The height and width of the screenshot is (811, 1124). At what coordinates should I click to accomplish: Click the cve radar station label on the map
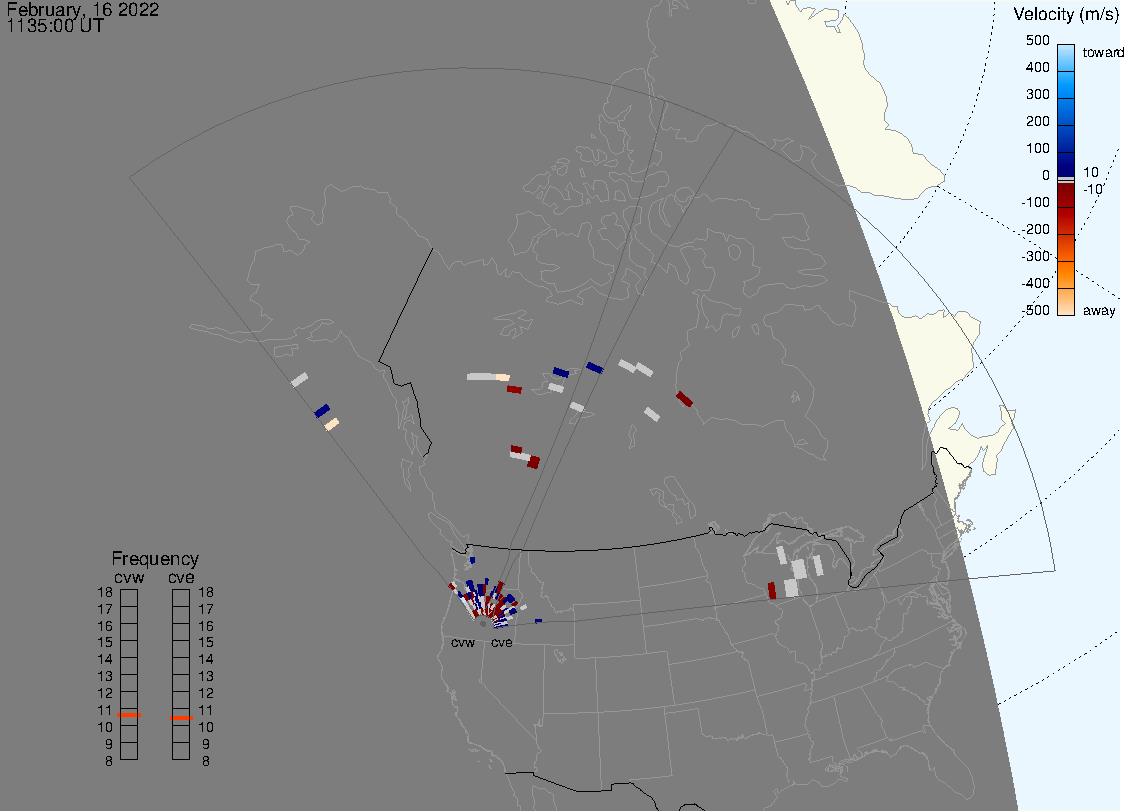tap(501, 643)
